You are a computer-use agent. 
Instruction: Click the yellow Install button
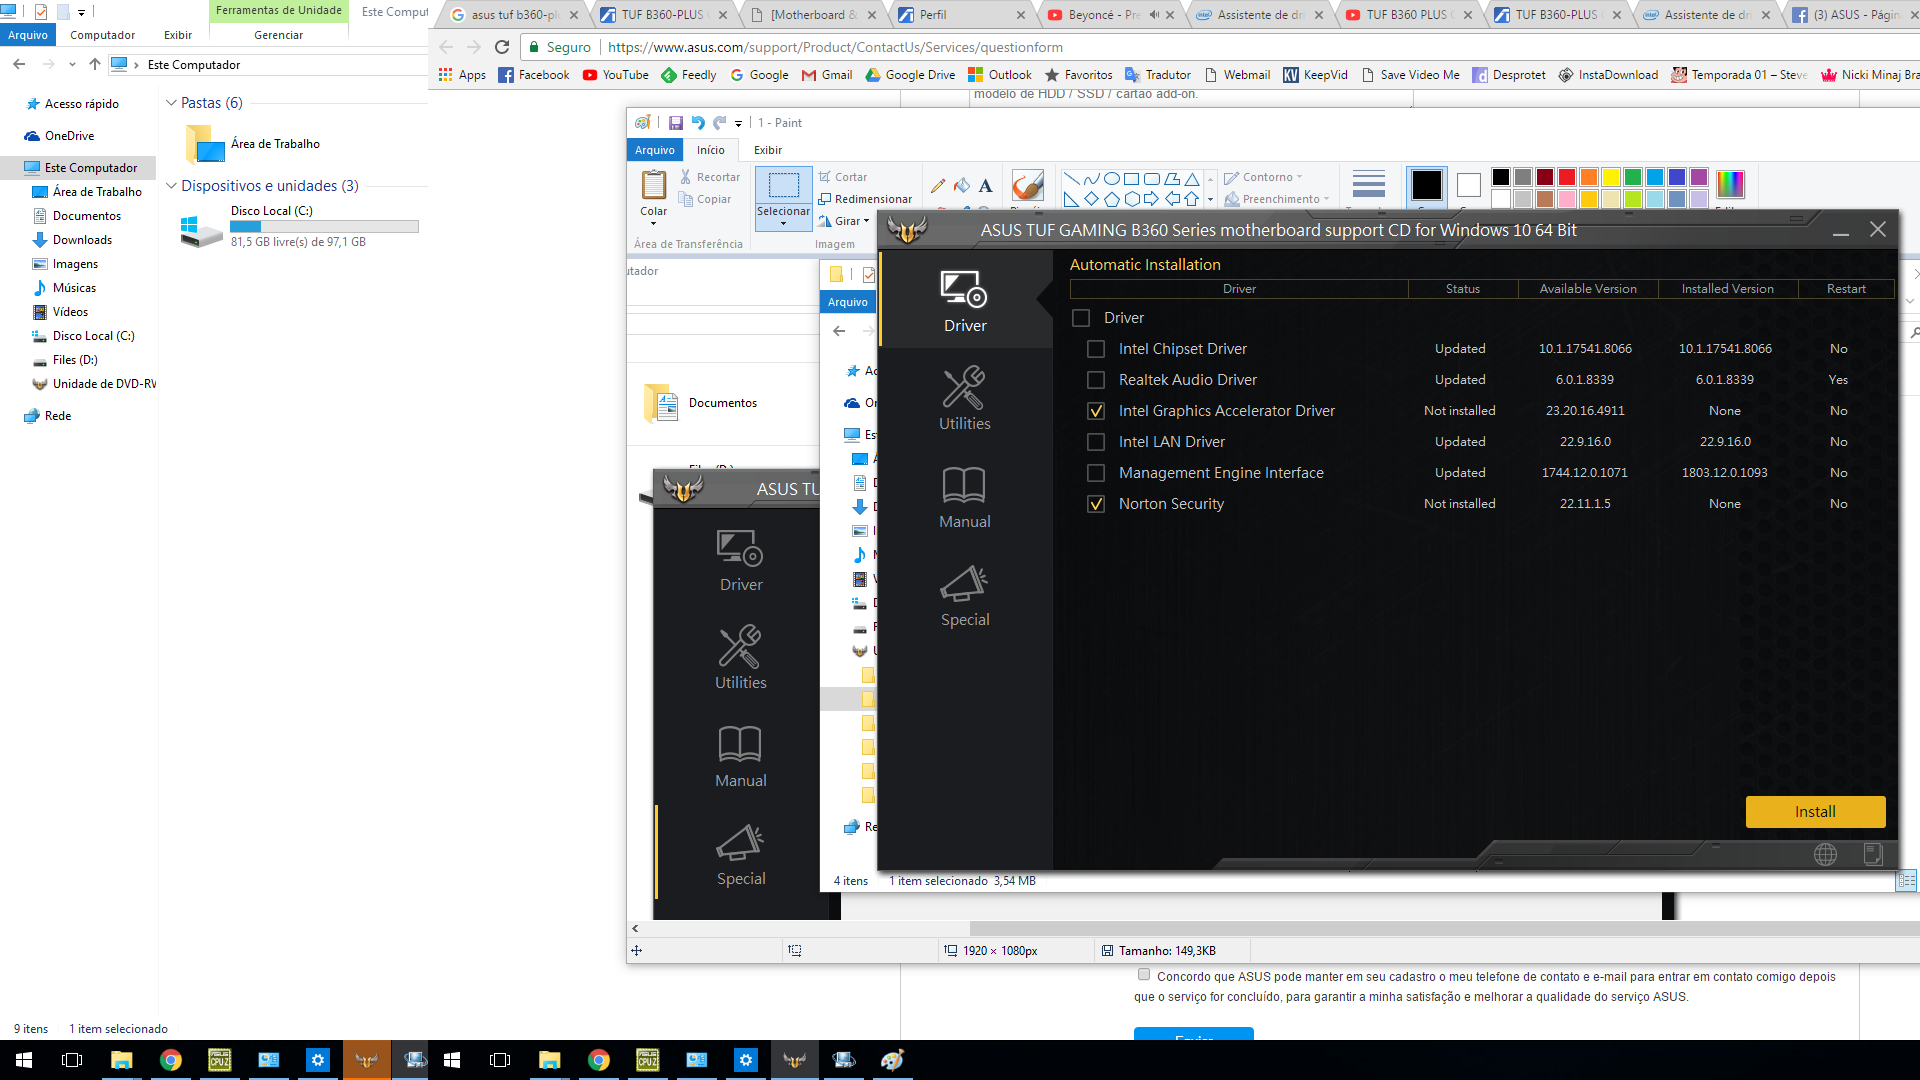tap(1815, 812)
